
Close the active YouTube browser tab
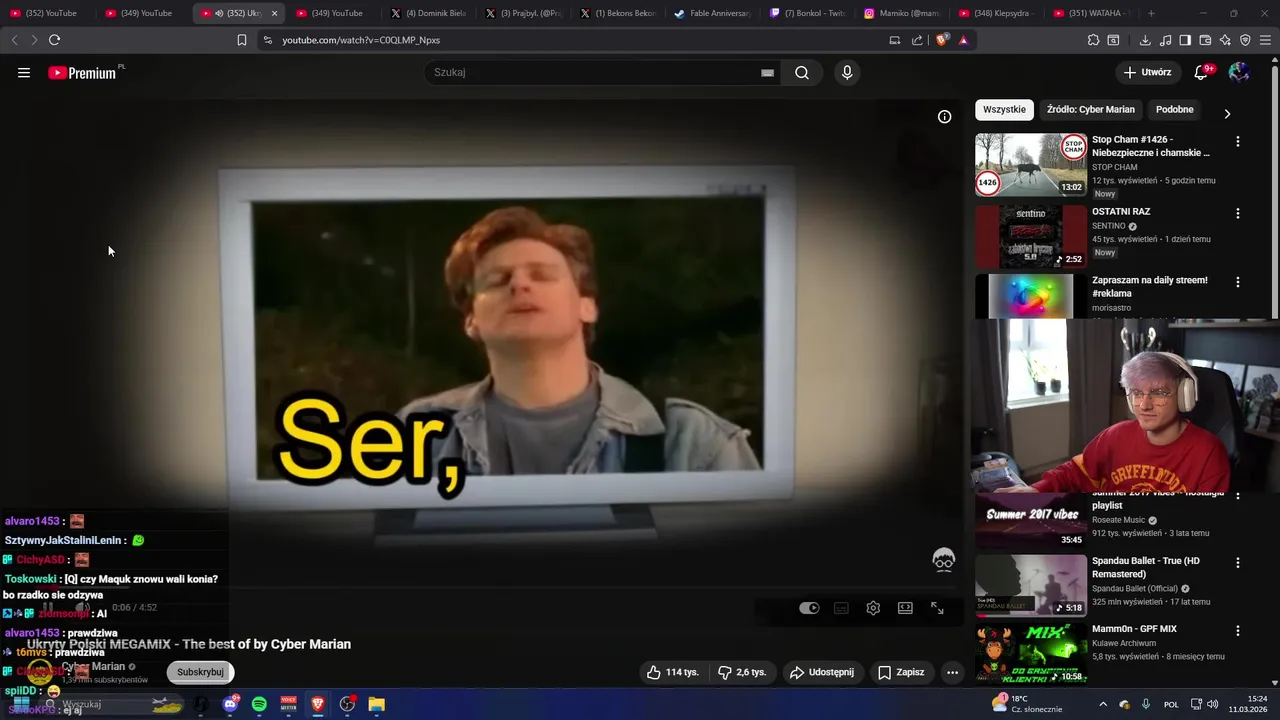pyautogui.click(x=274, y=13)
